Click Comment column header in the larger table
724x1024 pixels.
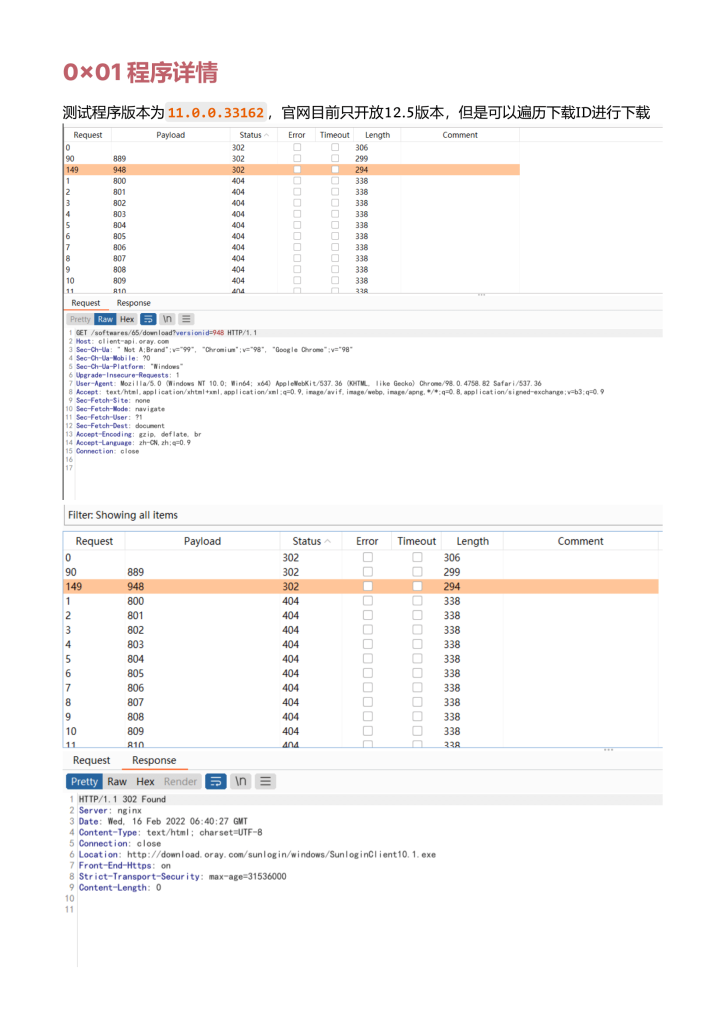(580, 541)
